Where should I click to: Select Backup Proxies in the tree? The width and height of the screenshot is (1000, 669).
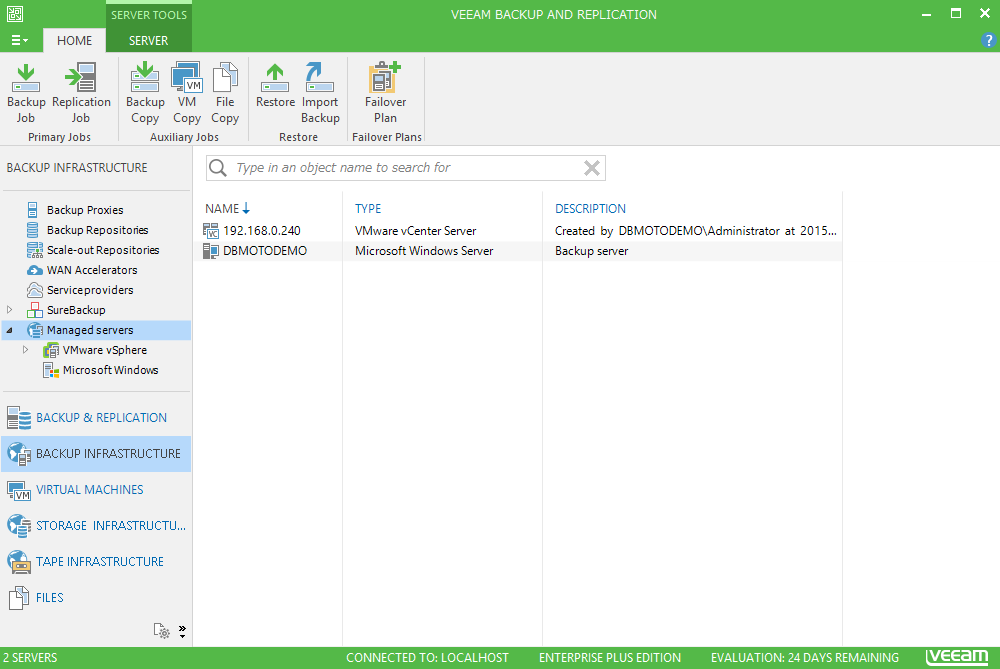(85, 210)
